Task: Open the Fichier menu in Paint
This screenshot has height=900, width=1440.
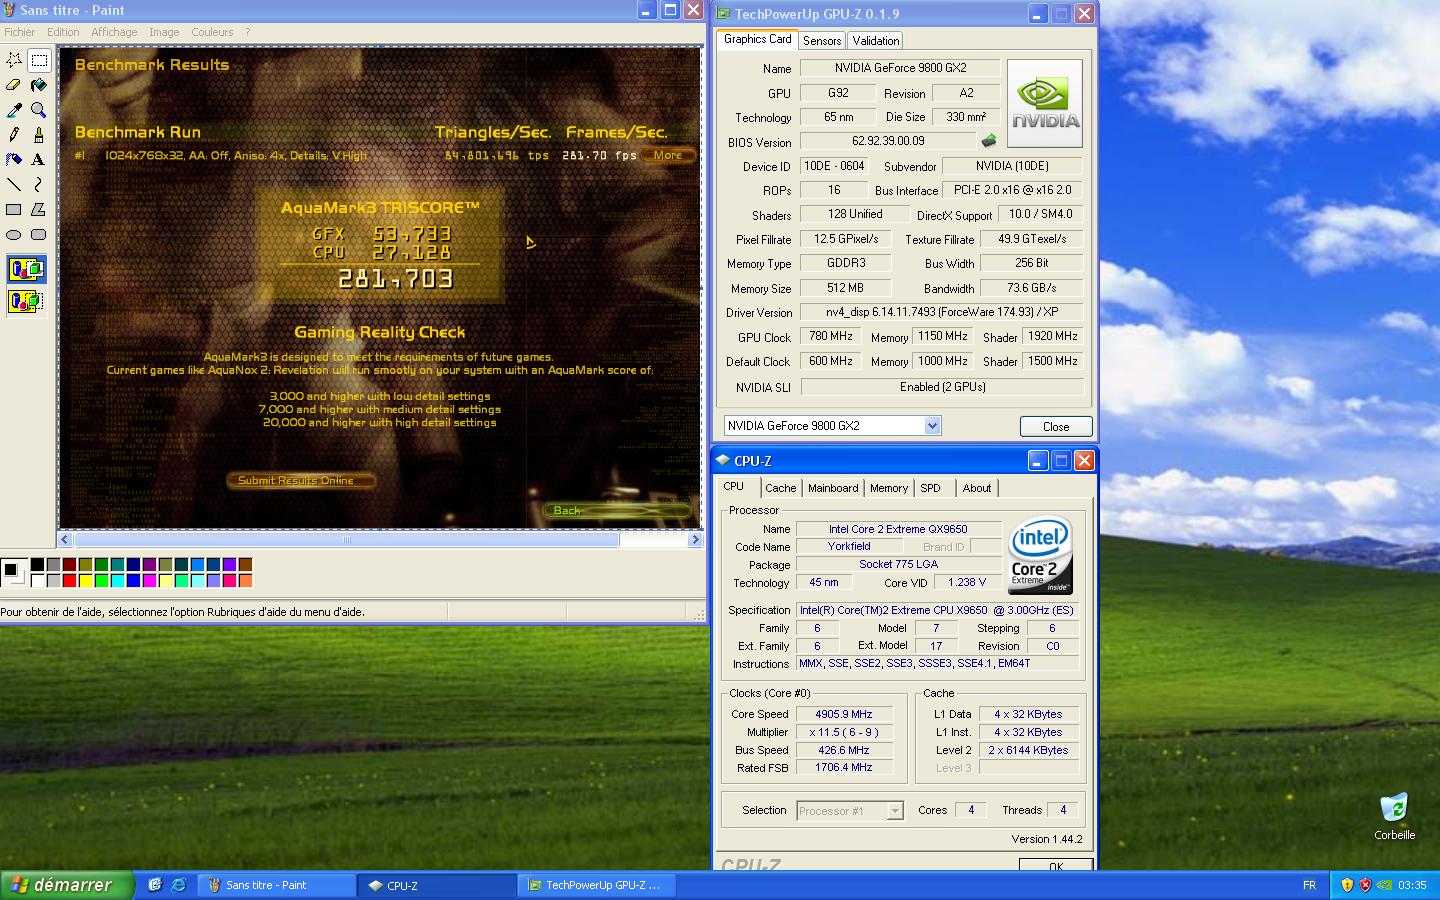Action: (x=19, y=32)
